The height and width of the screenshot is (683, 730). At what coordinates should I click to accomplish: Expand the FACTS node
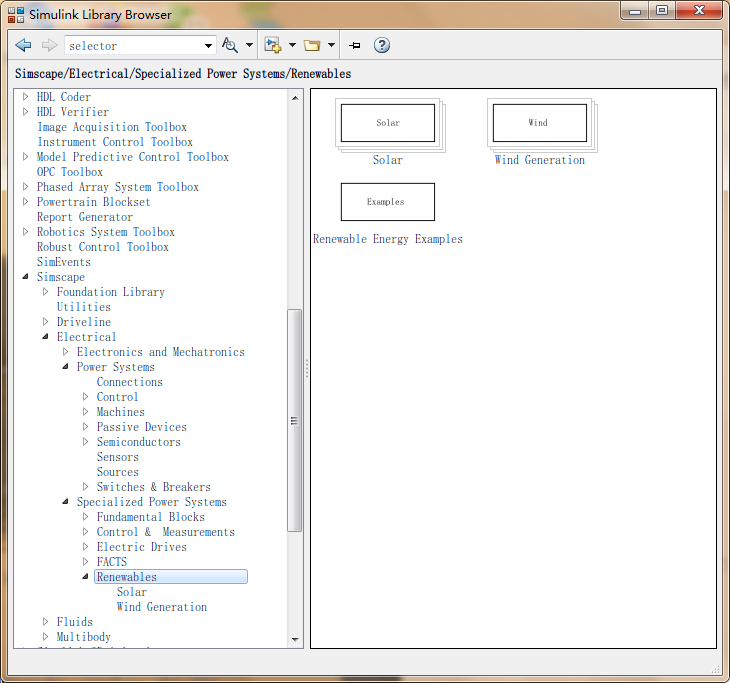(x=86, y=561)
